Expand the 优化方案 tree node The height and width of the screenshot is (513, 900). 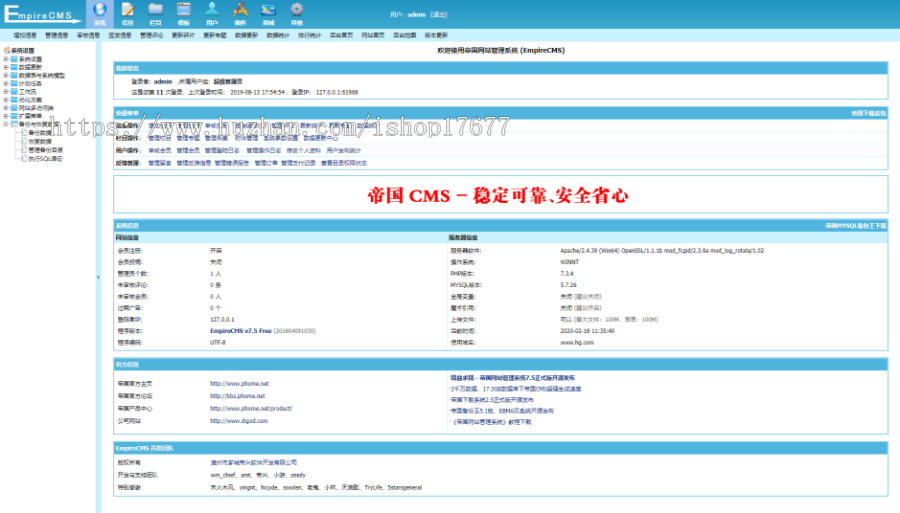point(6,100)
